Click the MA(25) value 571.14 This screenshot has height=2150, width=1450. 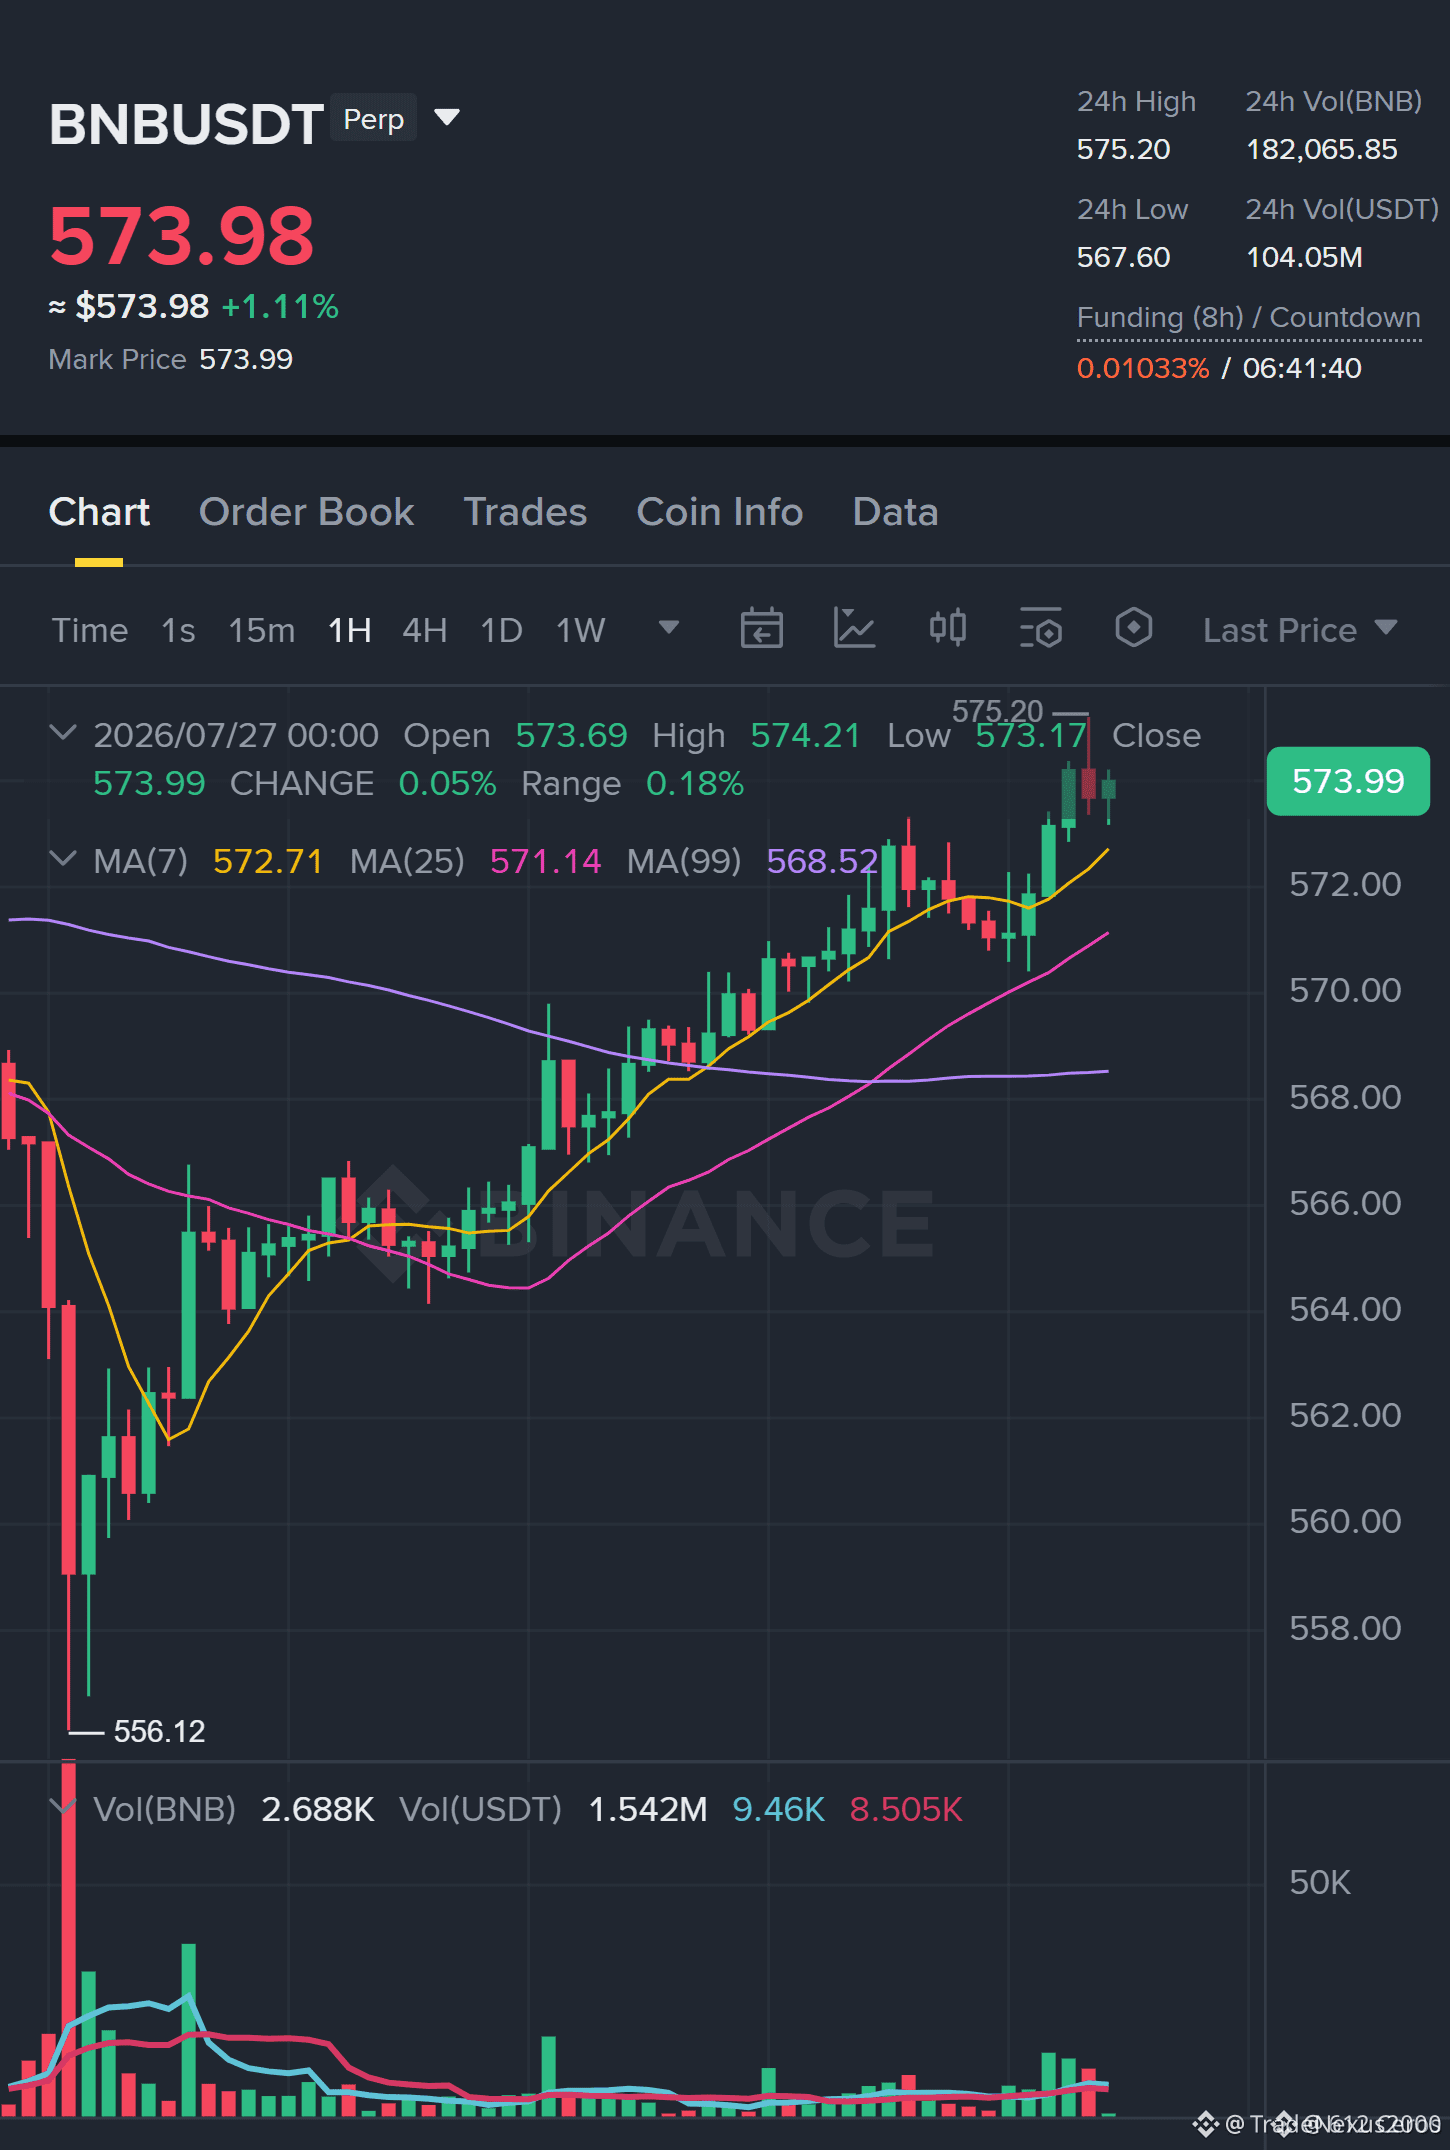coord(545,861)
